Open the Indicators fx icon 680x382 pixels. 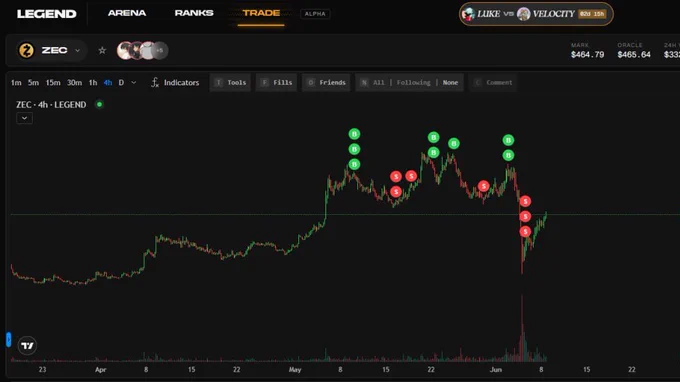coord(155,82)
